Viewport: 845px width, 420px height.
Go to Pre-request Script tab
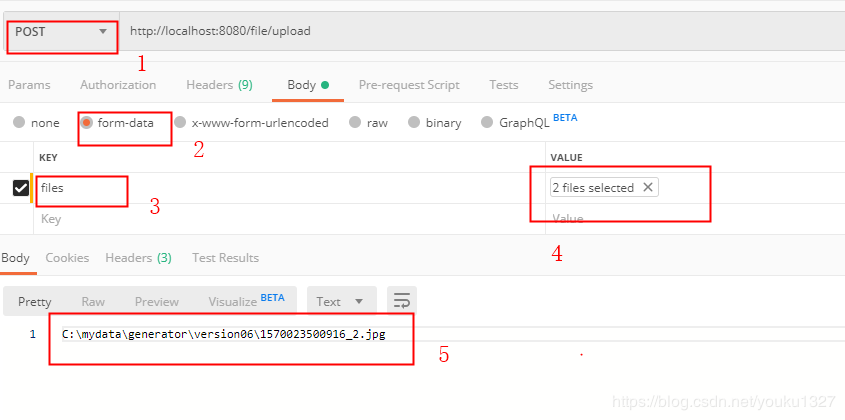pos(409,85)
